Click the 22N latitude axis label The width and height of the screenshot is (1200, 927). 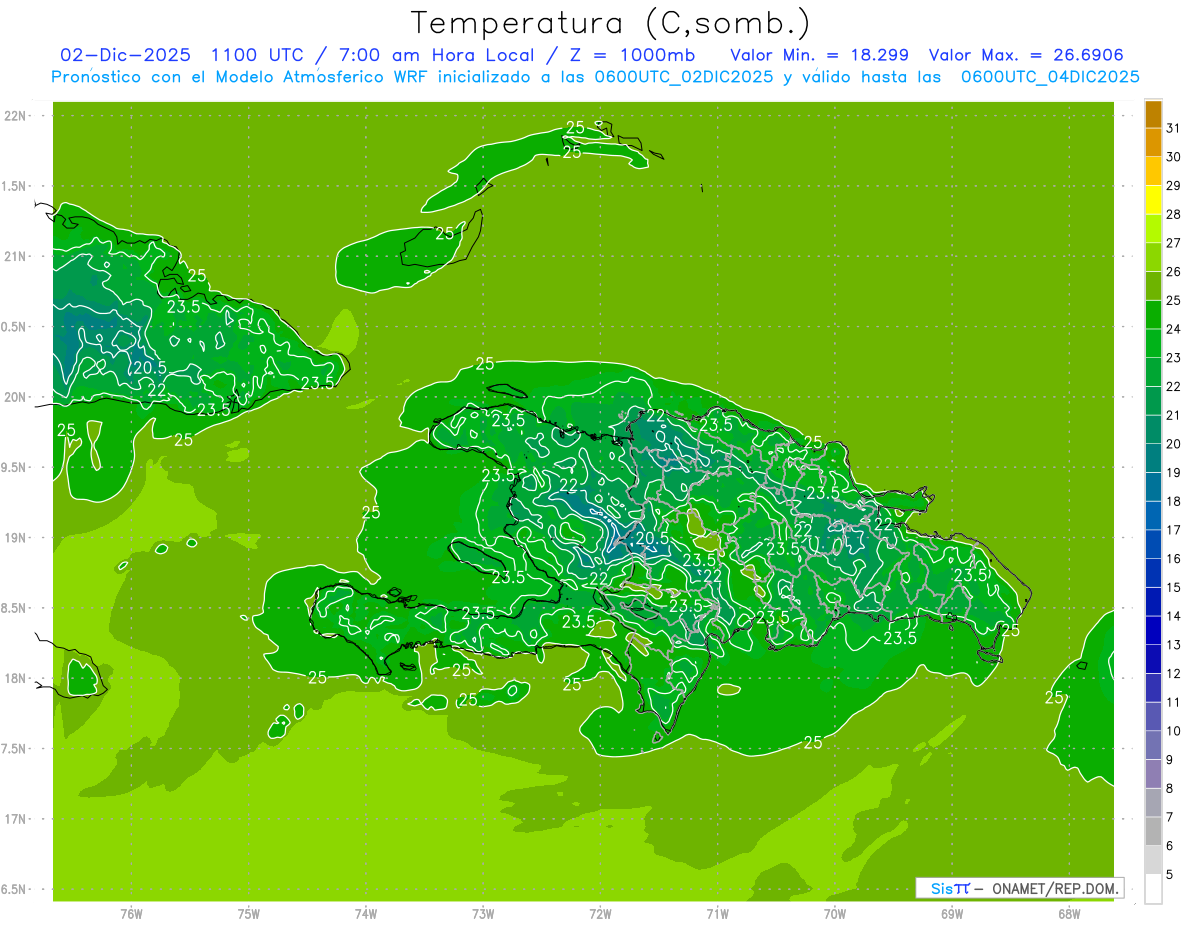click(x=17, y=116)
